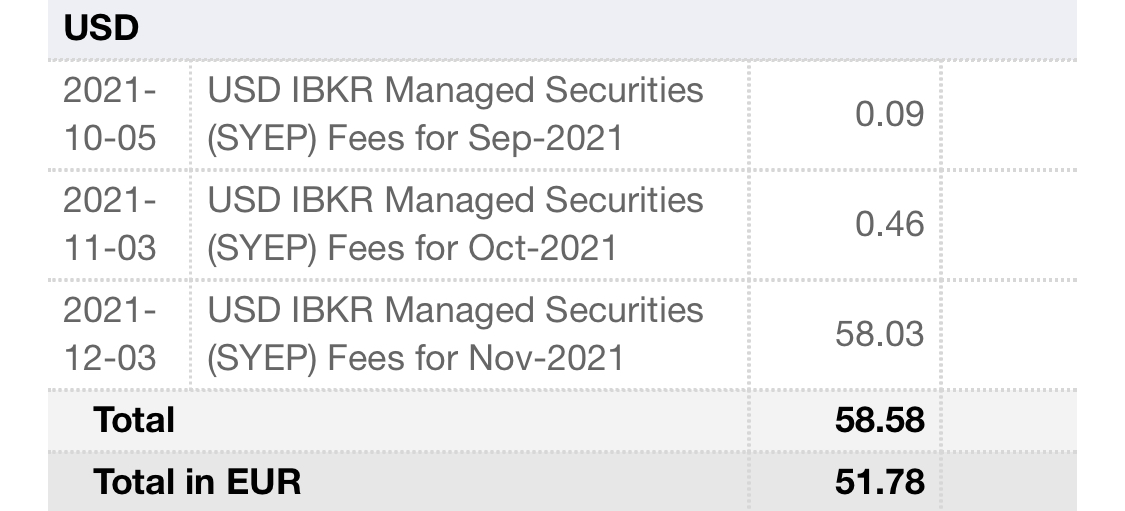Click the empty cell beside 0.09
Viewport: 1125px width, 511px height.
(1009, 115)
